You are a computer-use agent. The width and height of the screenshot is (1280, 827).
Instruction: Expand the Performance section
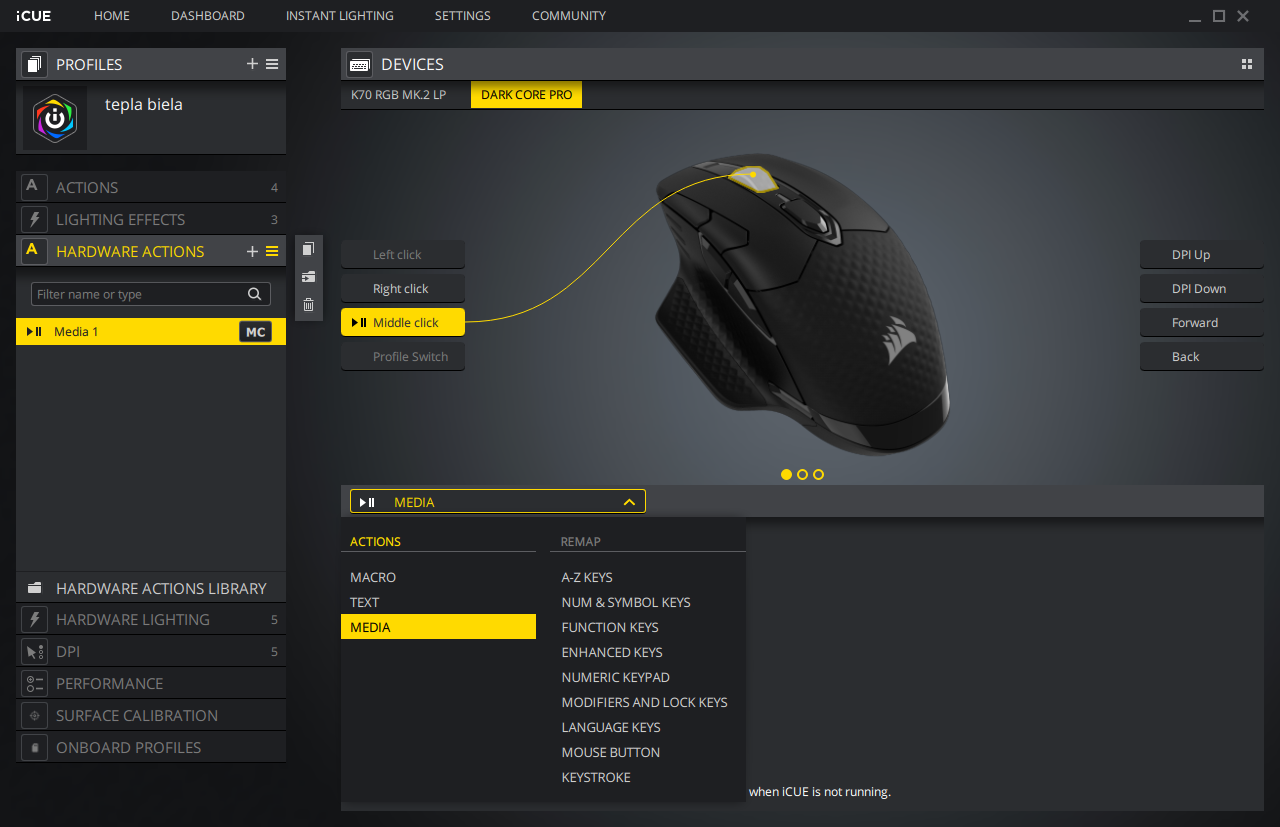point(151,683)
